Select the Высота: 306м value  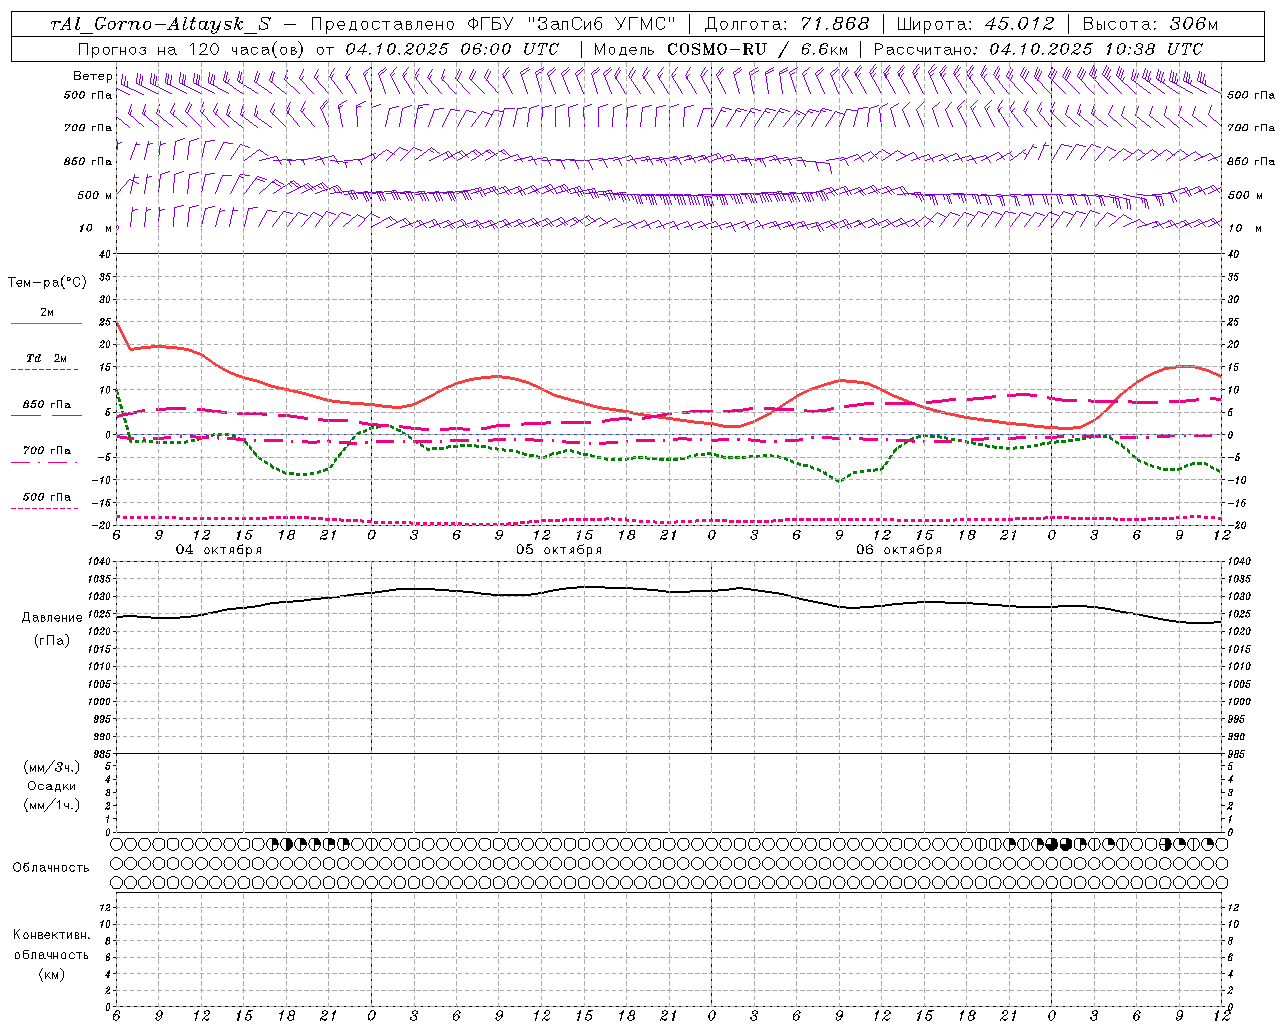[x=1150, y=24]
